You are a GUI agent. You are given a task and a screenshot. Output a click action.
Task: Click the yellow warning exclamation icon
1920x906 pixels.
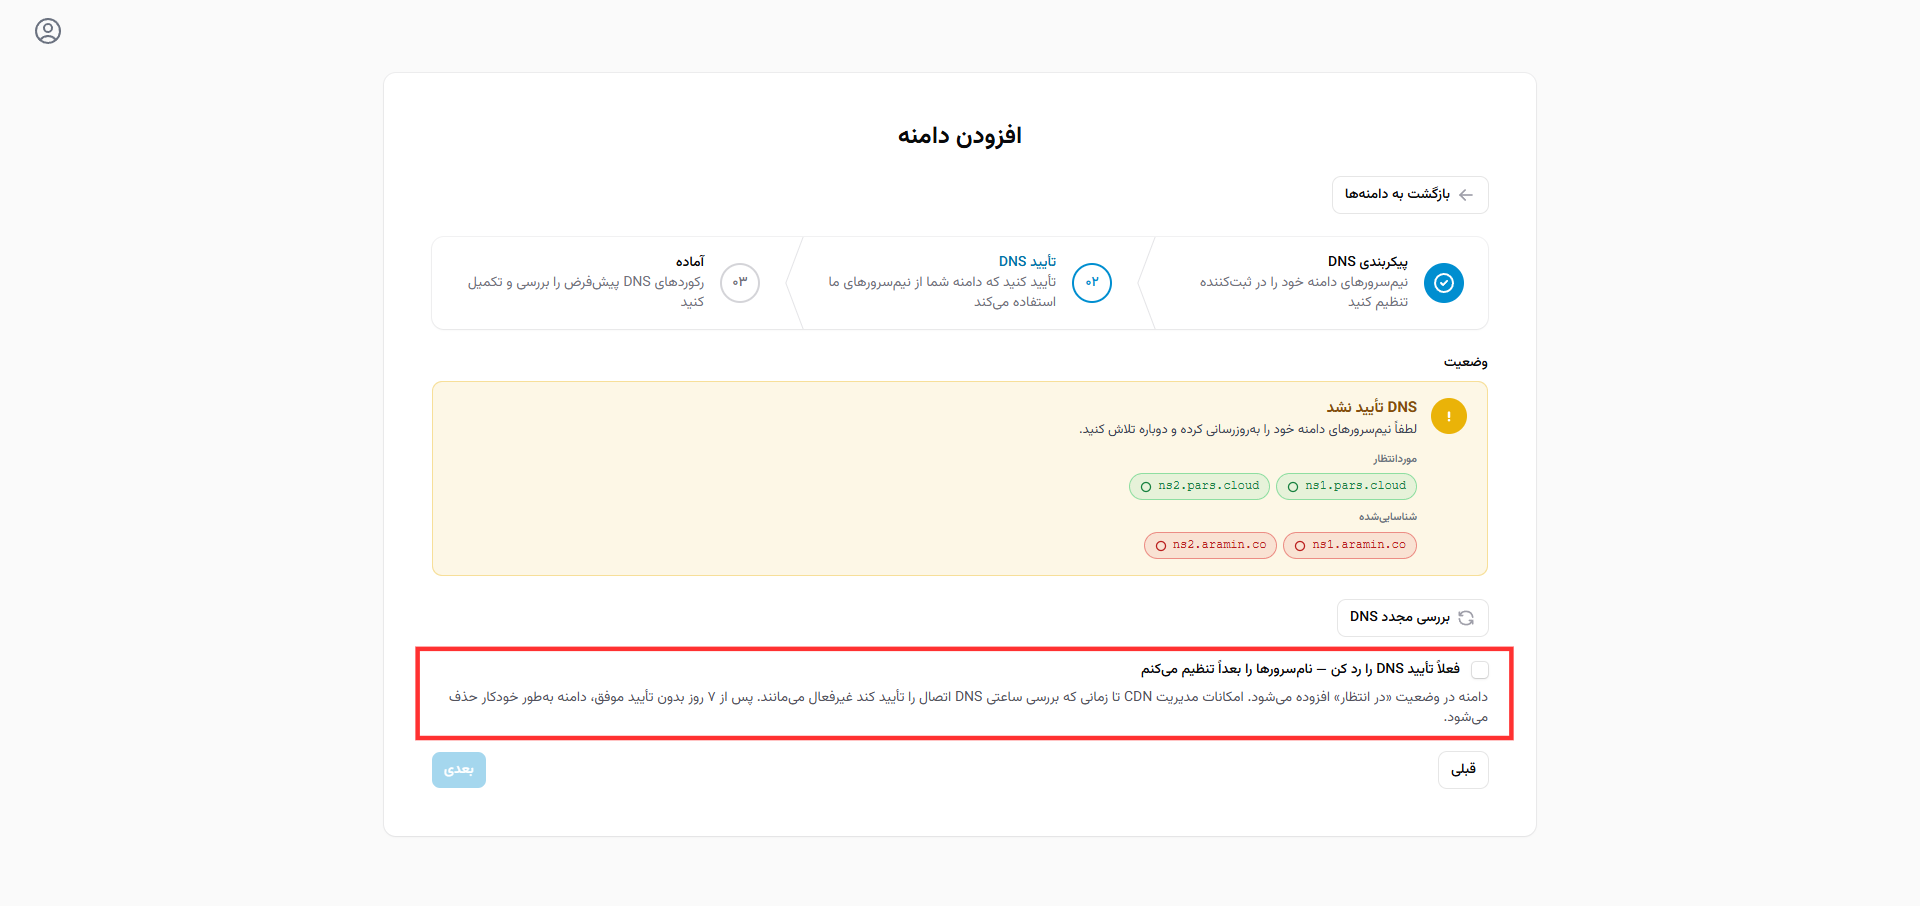pyautogui.click(x=1448, y=416)
